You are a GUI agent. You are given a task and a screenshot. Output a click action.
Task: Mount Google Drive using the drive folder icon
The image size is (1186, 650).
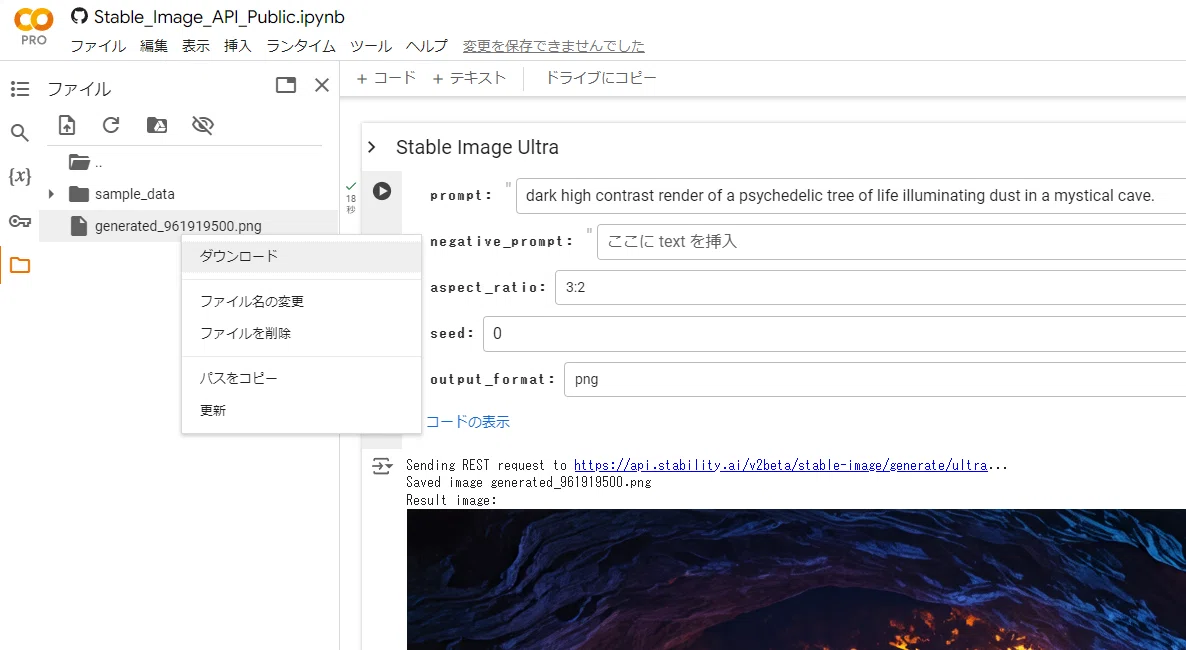(x=157, y=125)
